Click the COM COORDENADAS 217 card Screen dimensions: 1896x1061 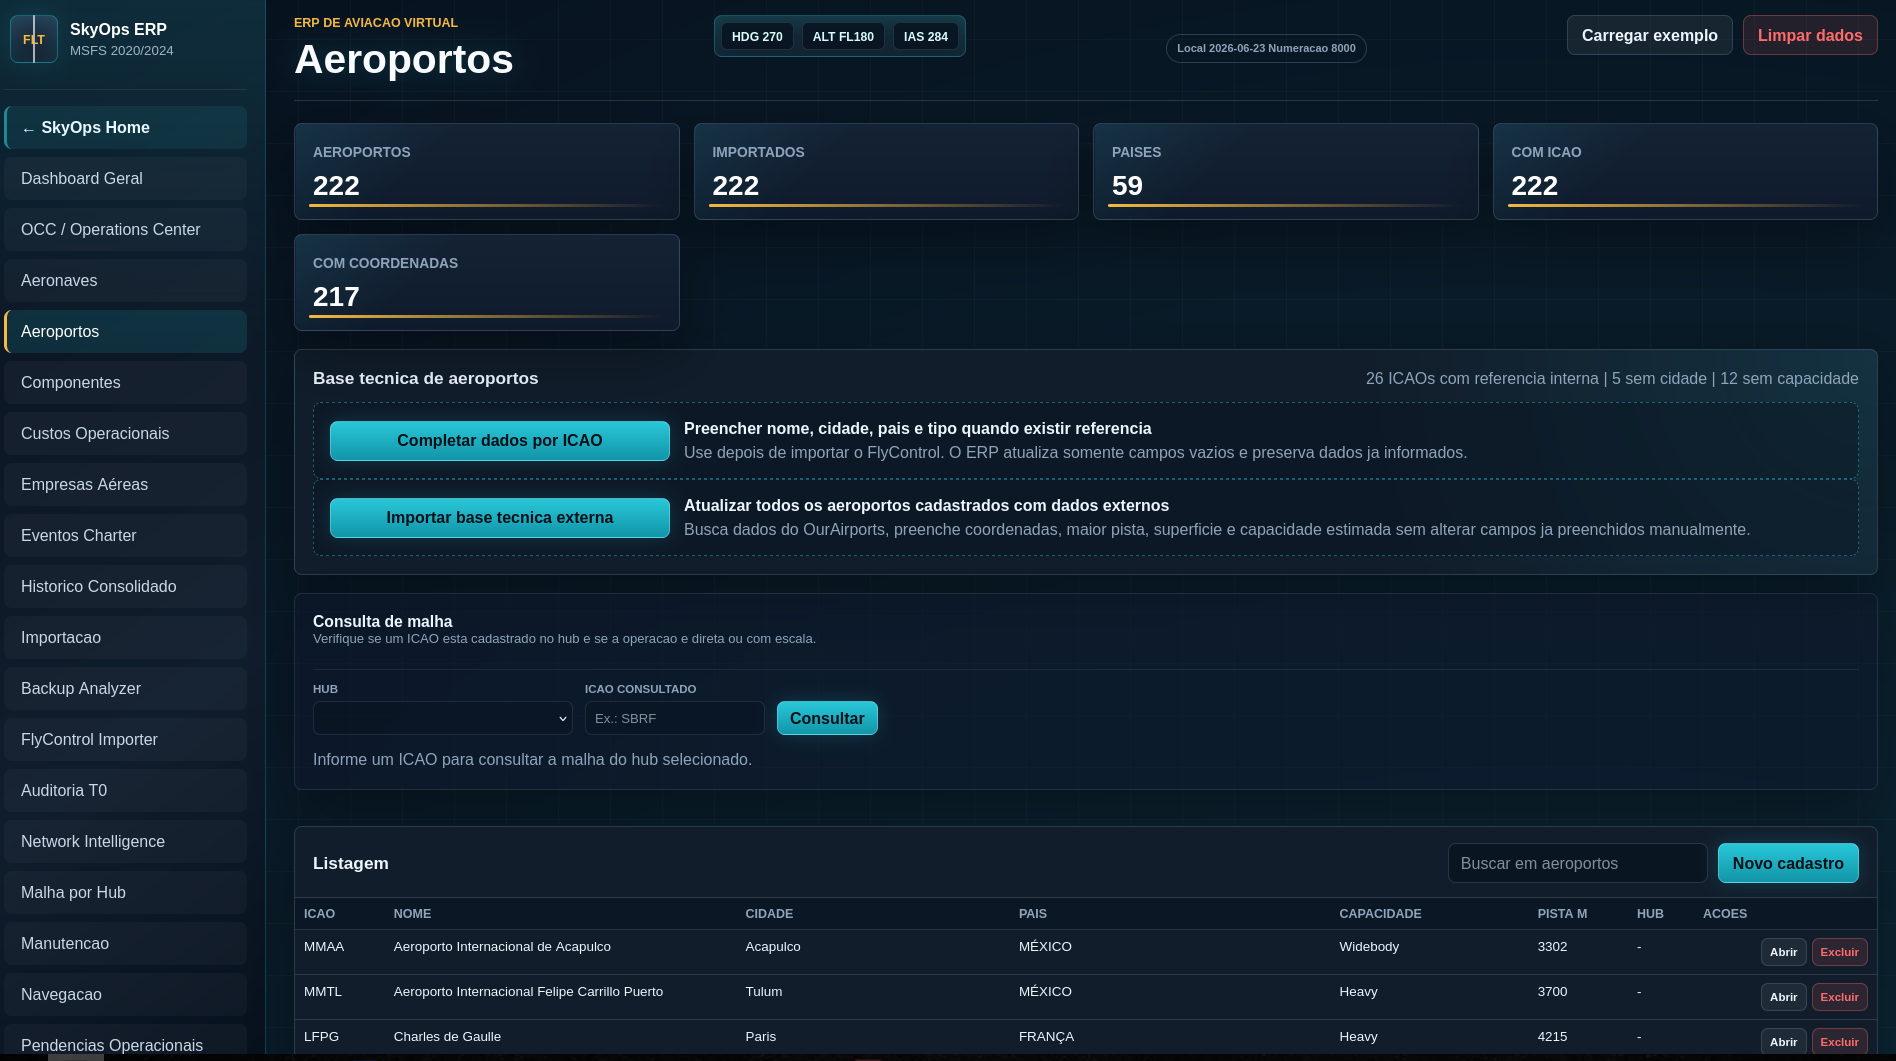(x=487, y=282)
